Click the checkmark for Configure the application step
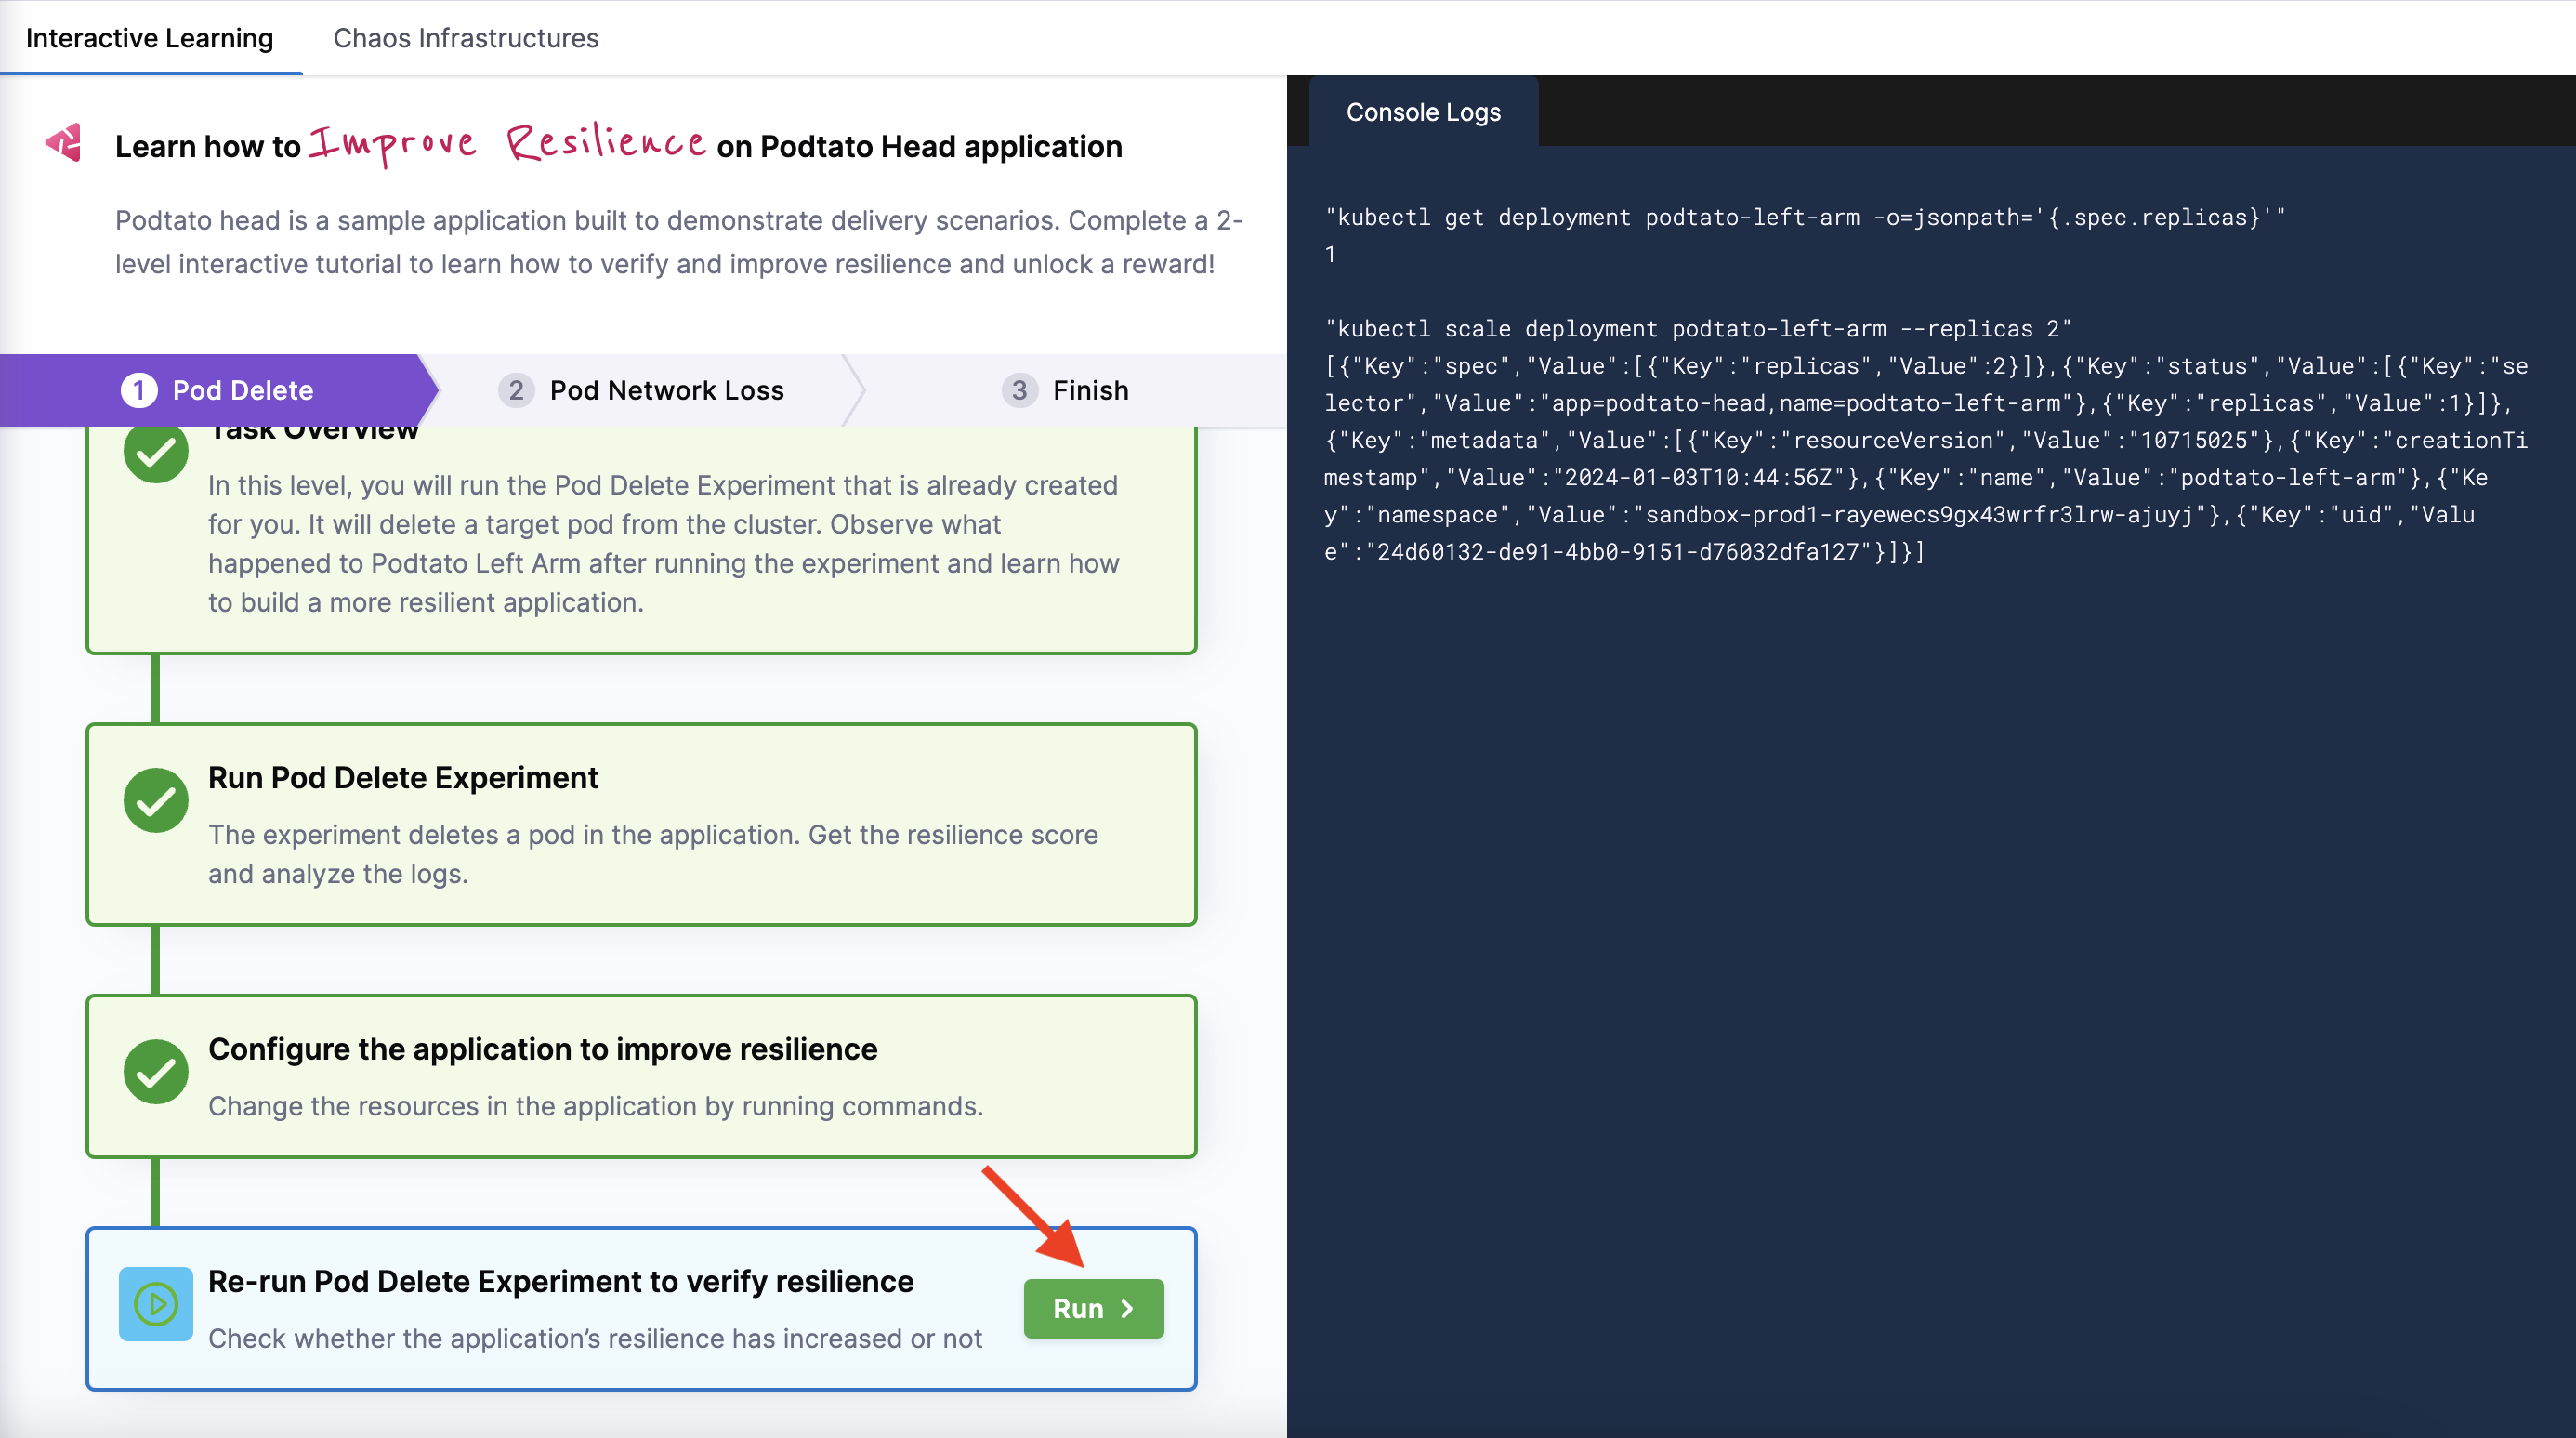Image resolution: width=2576 pixels, height=1438 pixels. pyautogui.click(x=155, y=1072)
